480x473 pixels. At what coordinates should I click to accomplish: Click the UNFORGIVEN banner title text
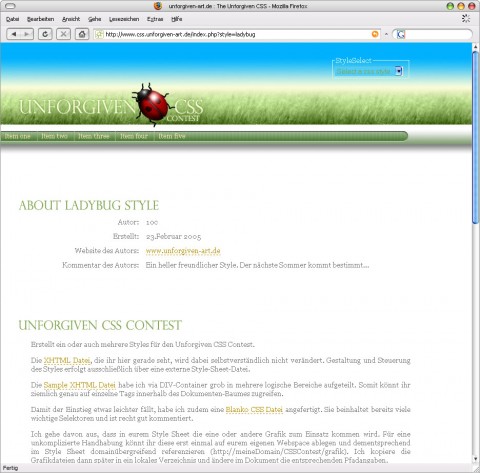pyautogui.click(x=77, y=107)
